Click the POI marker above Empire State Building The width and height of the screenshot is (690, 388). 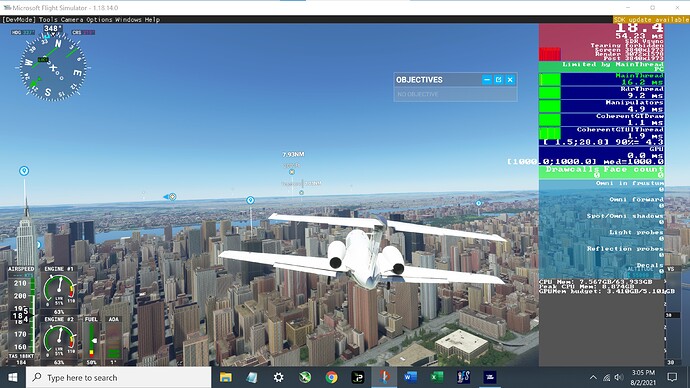point(24,171)
